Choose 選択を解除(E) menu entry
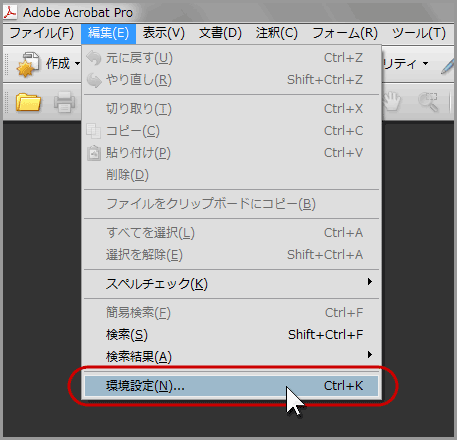This screenshot has width=457, height=440. tap(232, 255)
